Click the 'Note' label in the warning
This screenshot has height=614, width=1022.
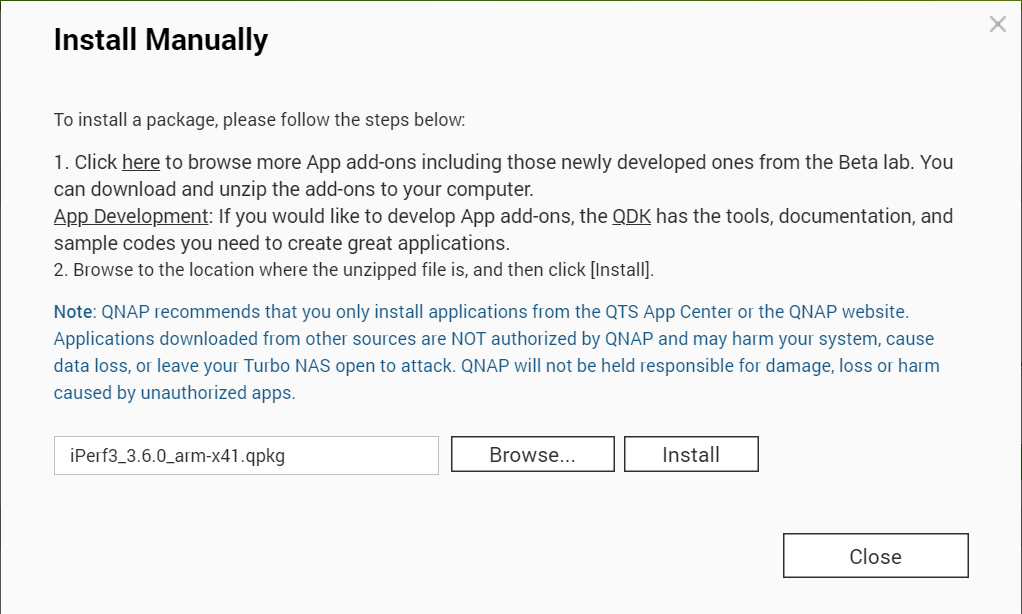point(73,312)
